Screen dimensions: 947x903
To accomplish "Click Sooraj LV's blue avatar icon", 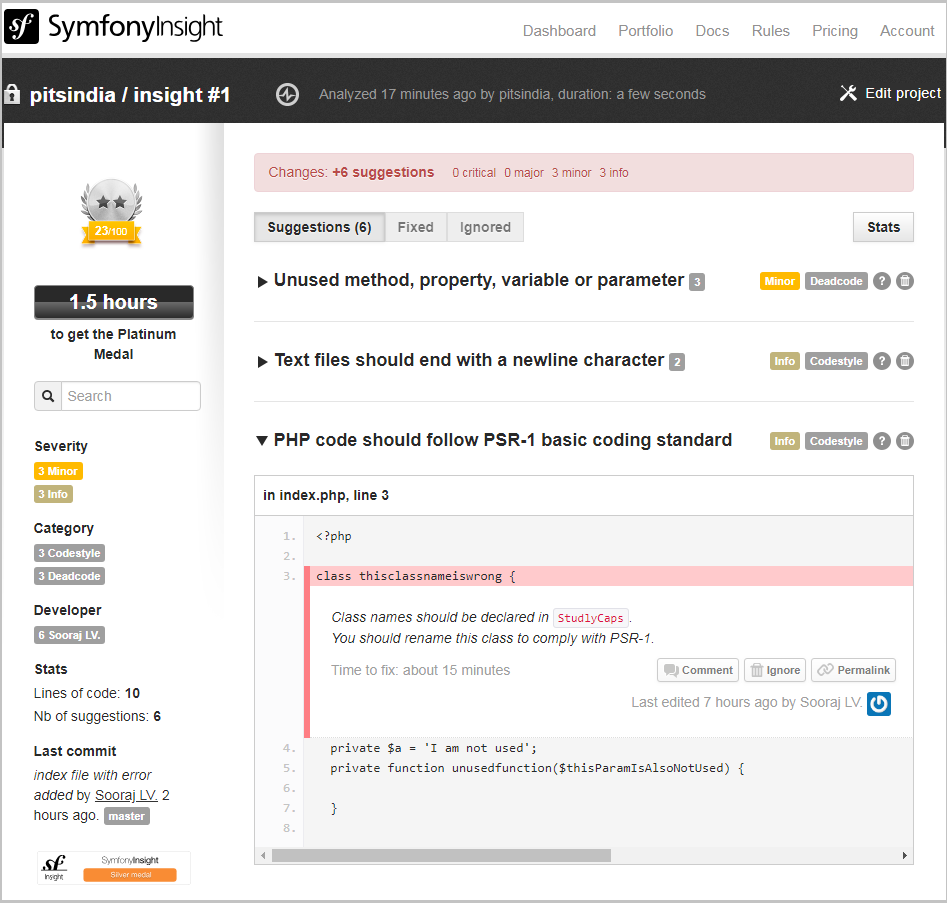I will pos(879,704).
